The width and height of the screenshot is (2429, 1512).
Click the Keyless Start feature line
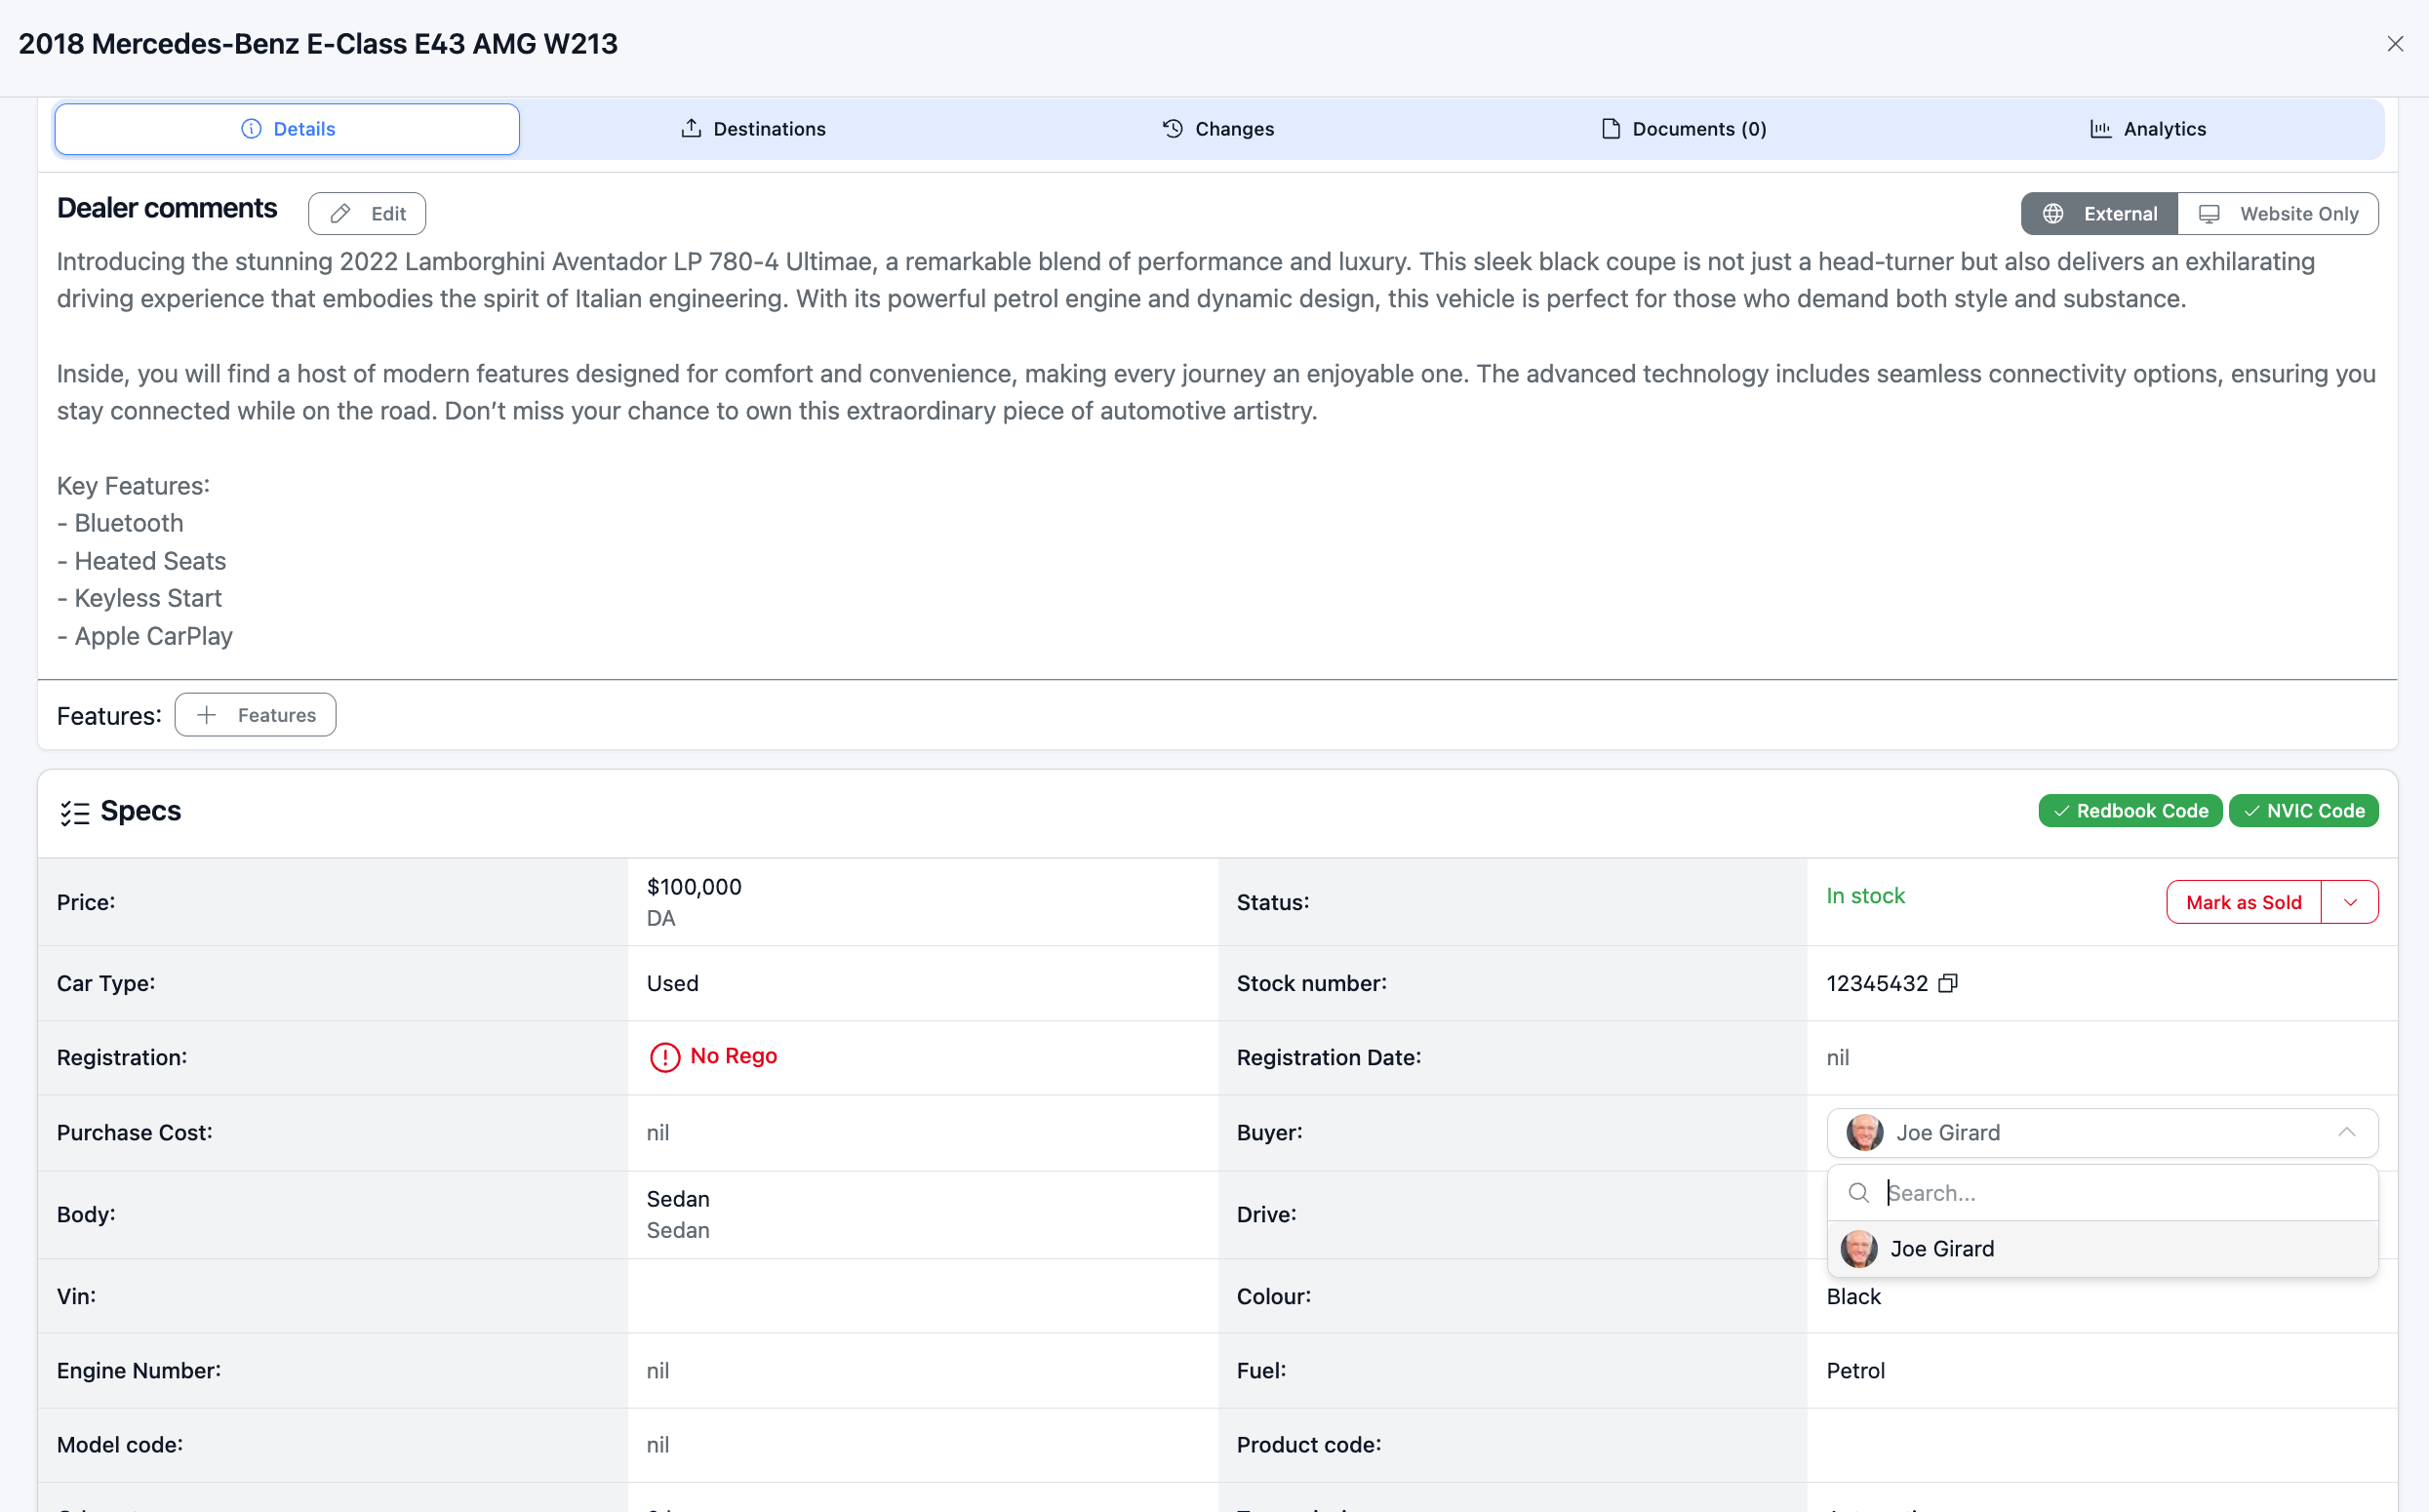[139, 598]
